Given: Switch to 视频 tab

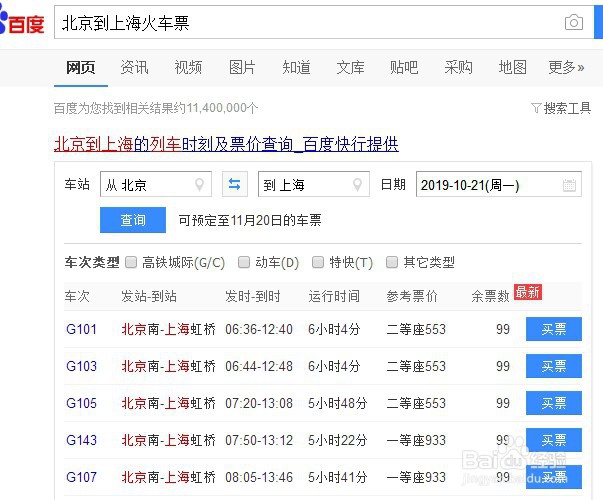Looking at the screenshot, I should point(188,68).
